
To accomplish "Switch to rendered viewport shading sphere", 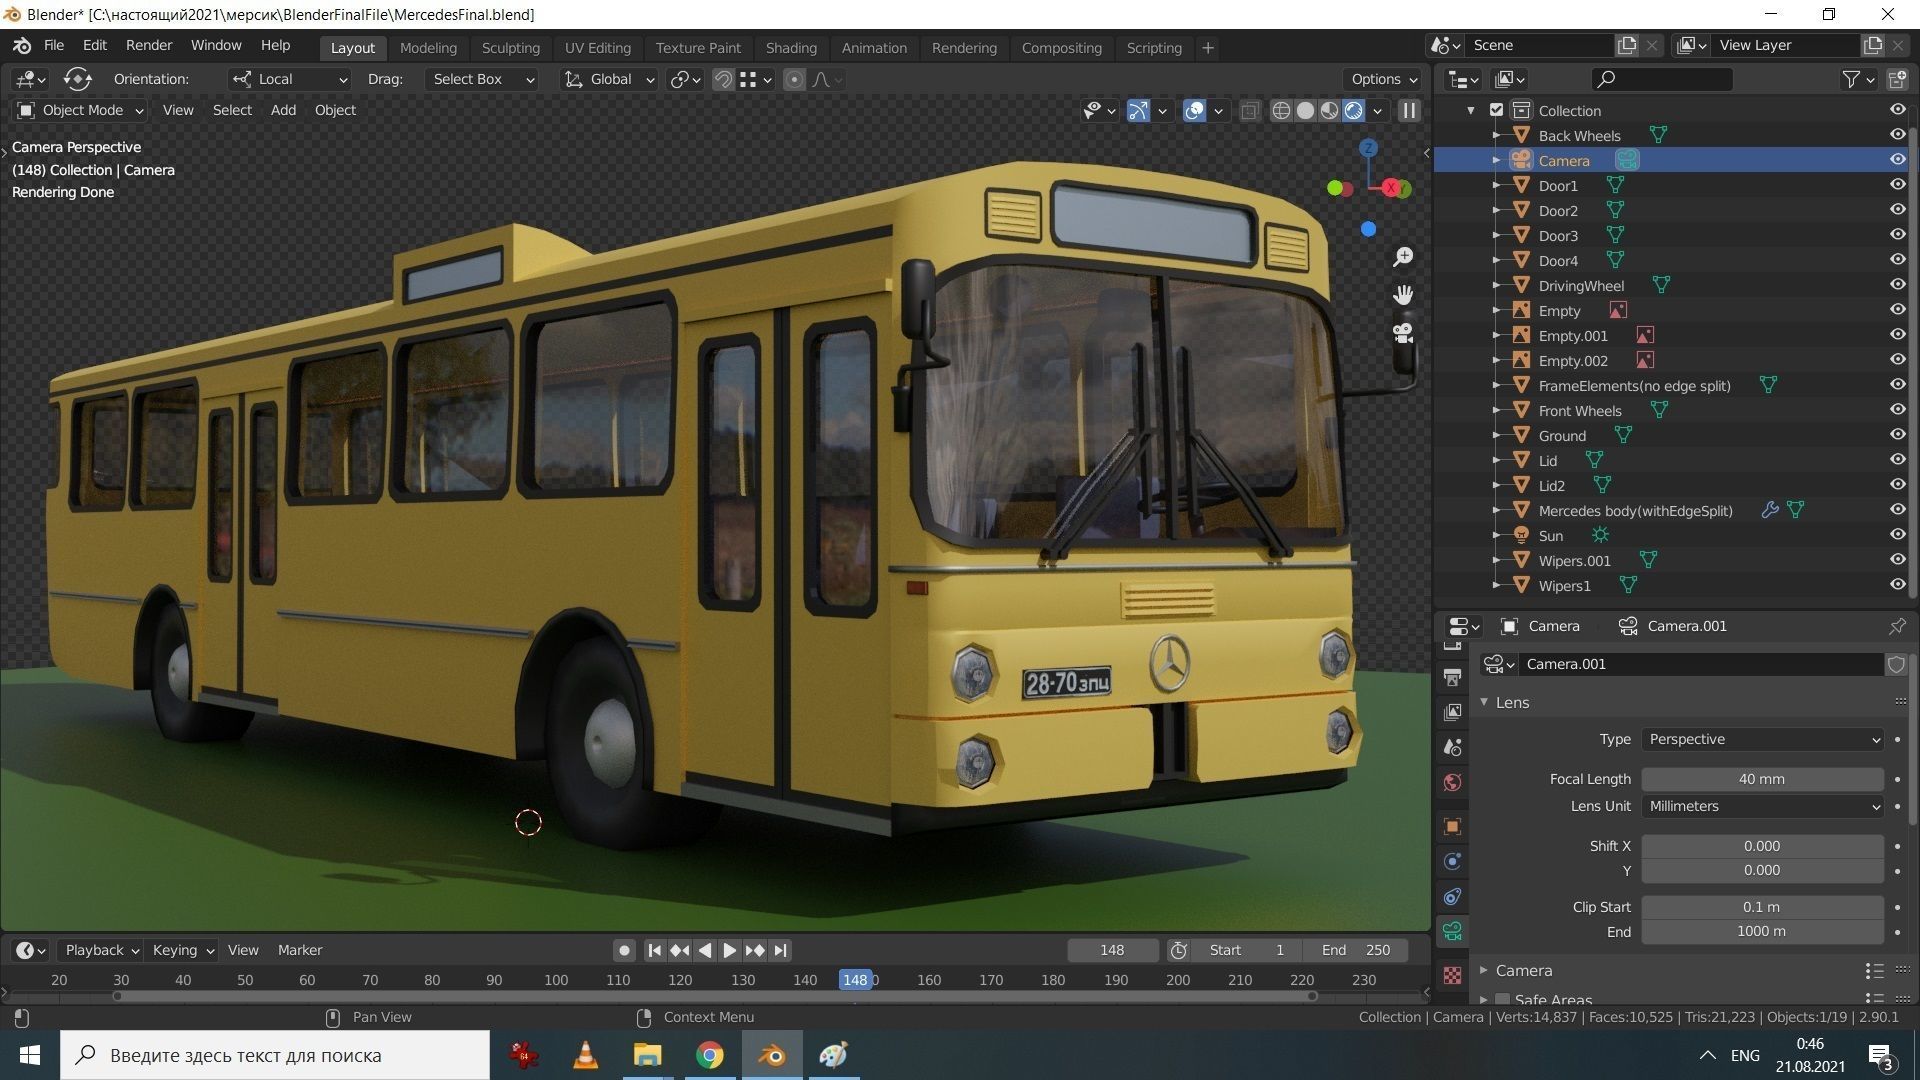I will pos(1353,111).
